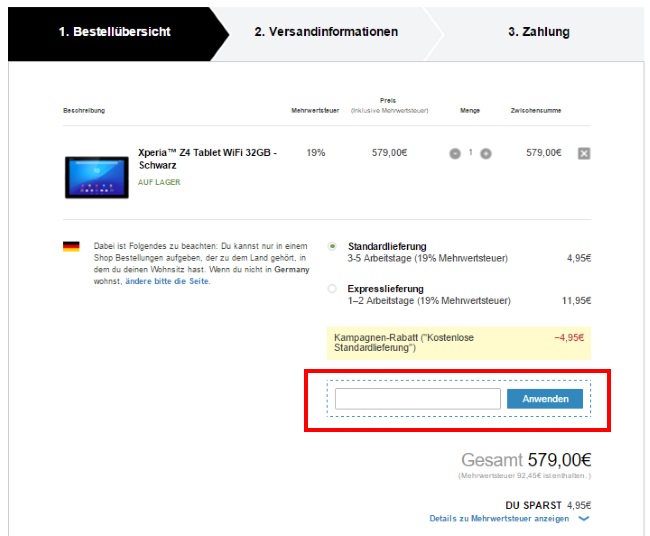Click the Menge column header
The height and width of the screenshot is (536, 650).
[x=470, y=110]
